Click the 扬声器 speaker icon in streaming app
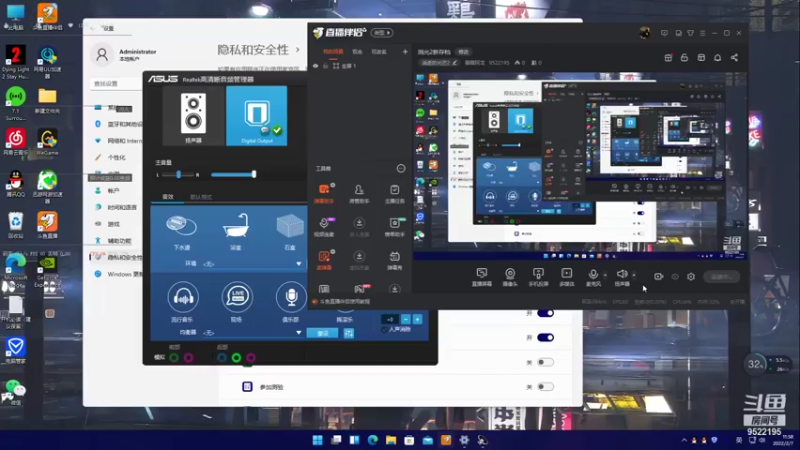 (622, 277)
